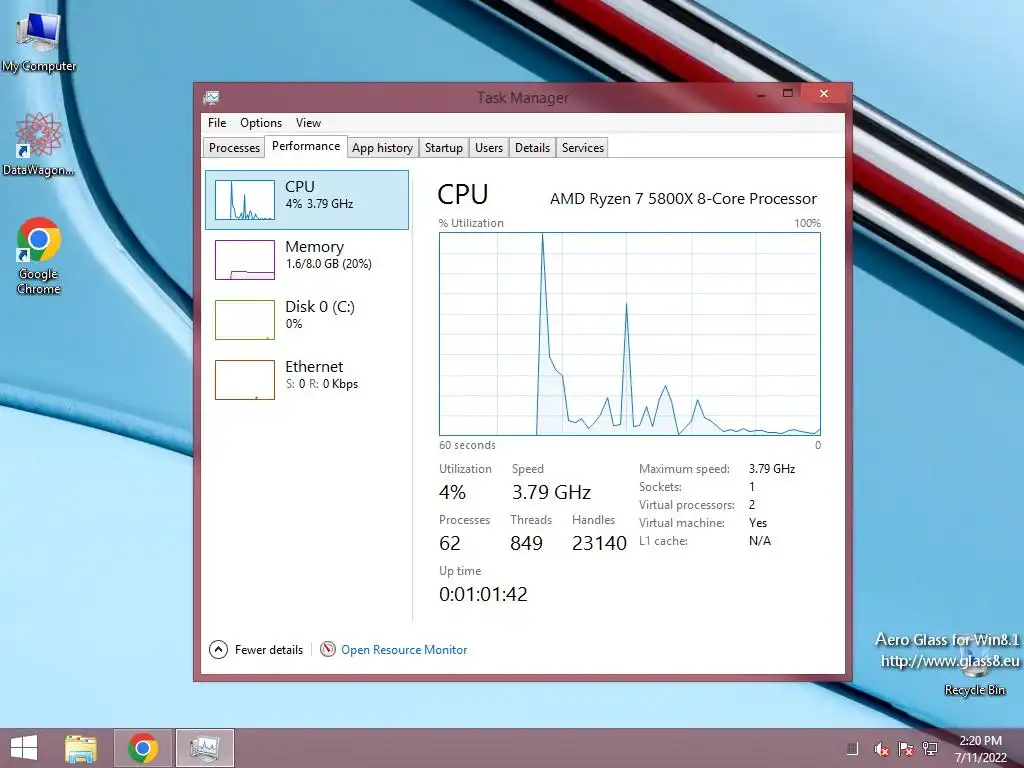Click the Utilization value 4%
This screenshot has width=1024, height=768.
tap(452, 492)
